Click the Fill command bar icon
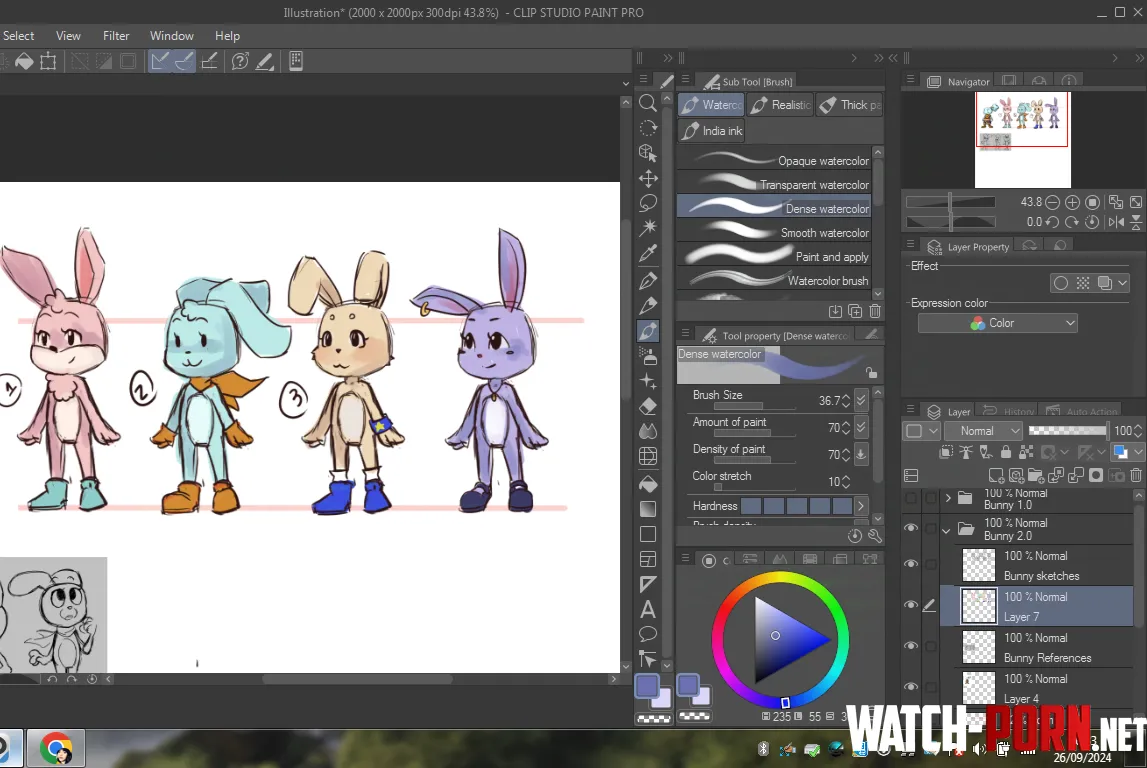 24,61
